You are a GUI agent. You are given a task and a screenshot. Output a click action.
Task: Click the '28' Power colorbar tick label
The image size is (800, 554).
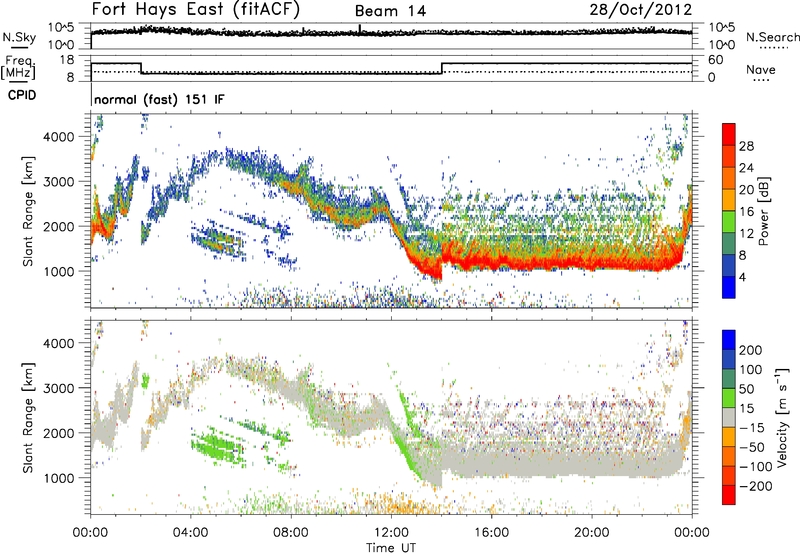pos(746,146)
